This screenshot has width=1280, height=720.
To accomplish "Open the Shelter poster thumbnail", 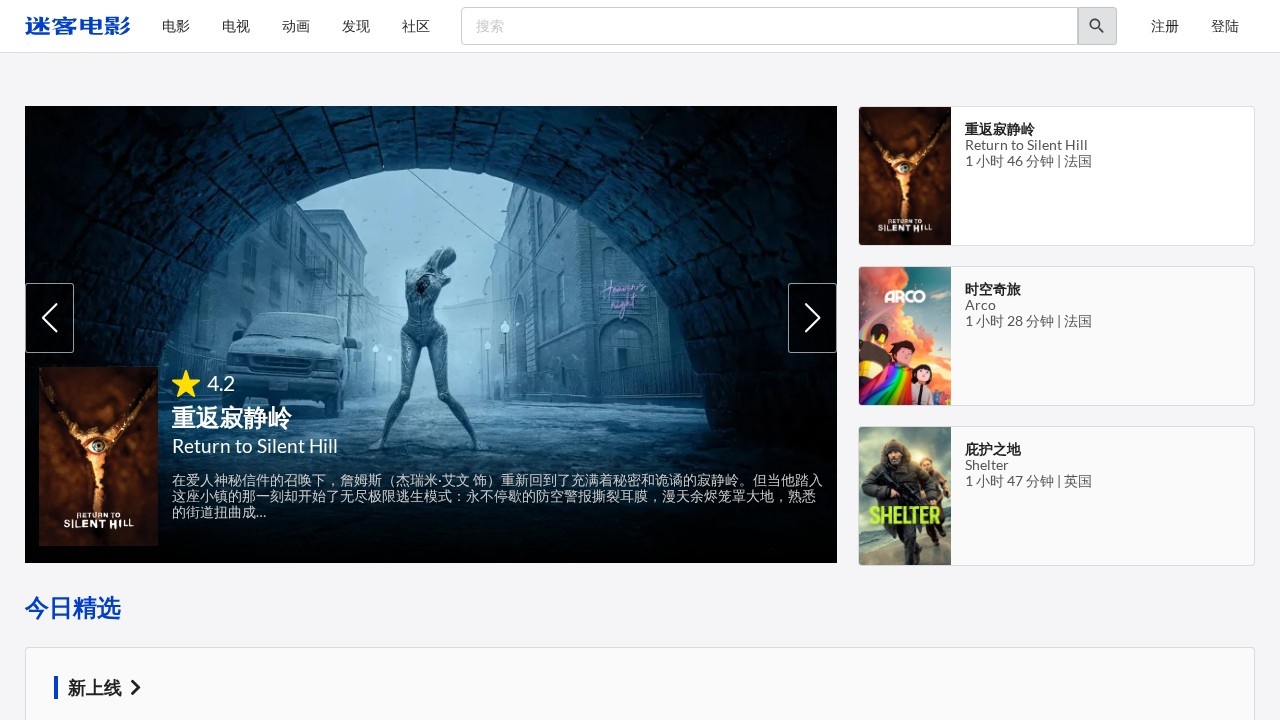I will tap(905, 496).
